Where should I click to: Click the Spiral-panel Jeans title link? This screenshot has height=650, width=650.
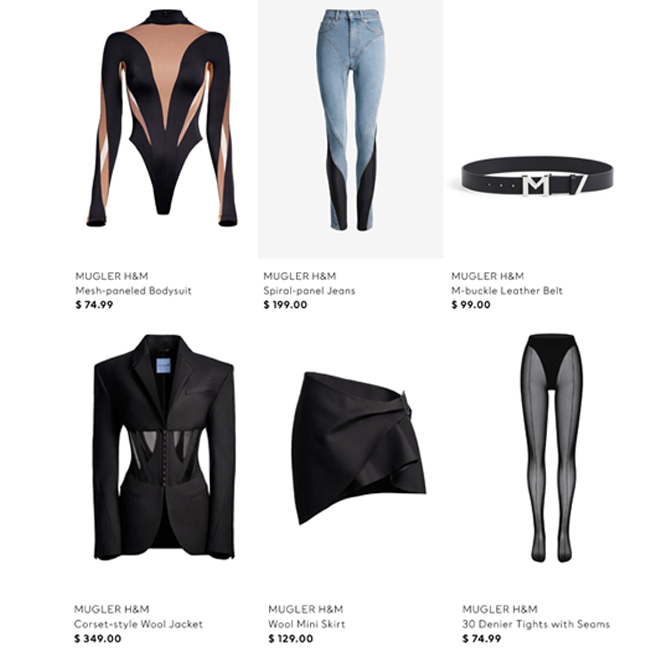pos(309,291)
